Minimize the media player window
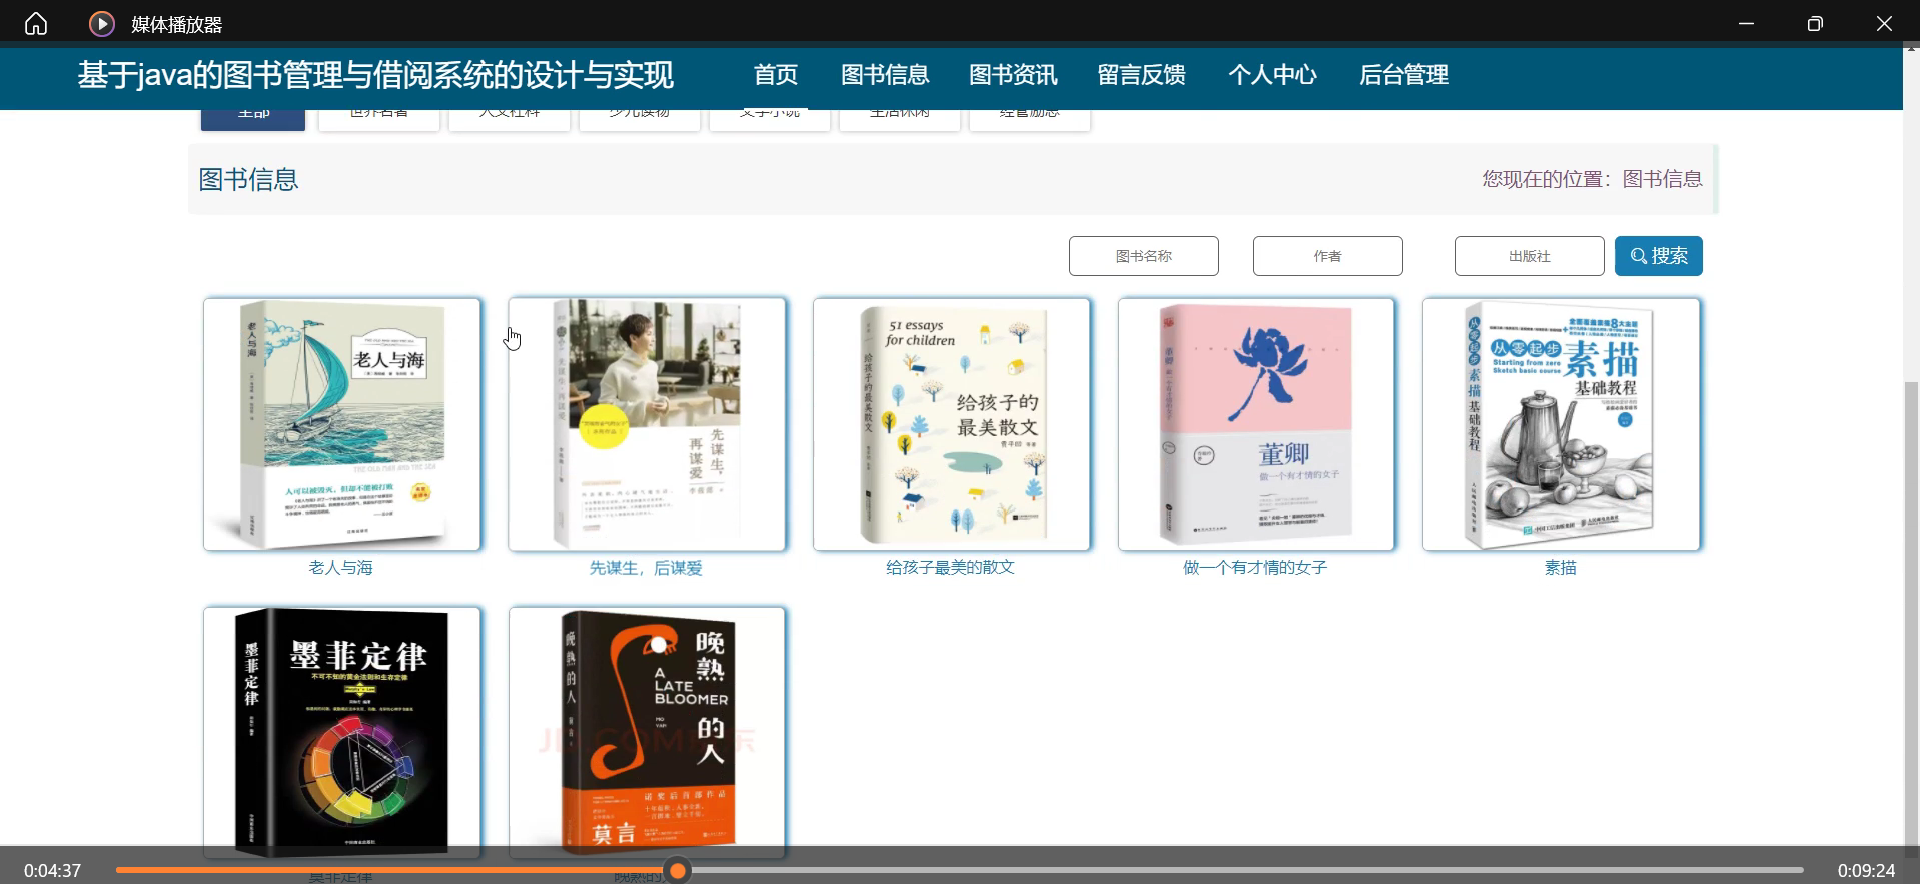Screen dimensions: 1920x884 (1746, 23)
